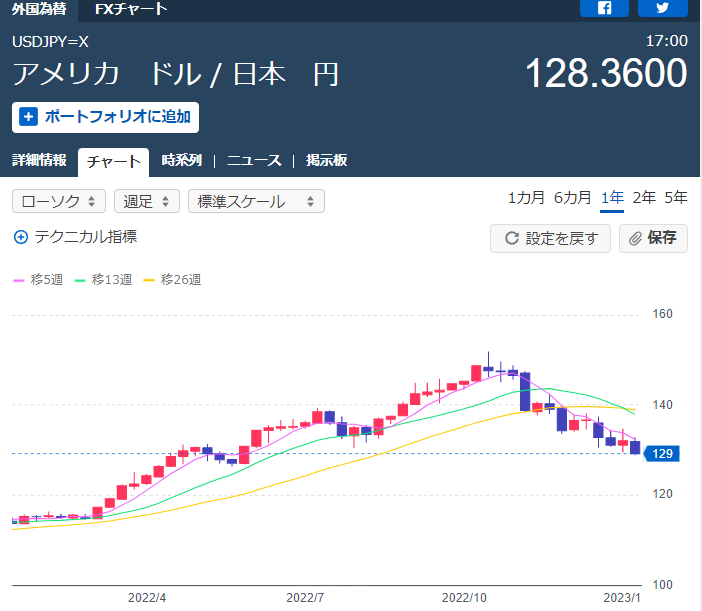
Task: Click the 移5週 pink legend entry
Action: [39, 280]
